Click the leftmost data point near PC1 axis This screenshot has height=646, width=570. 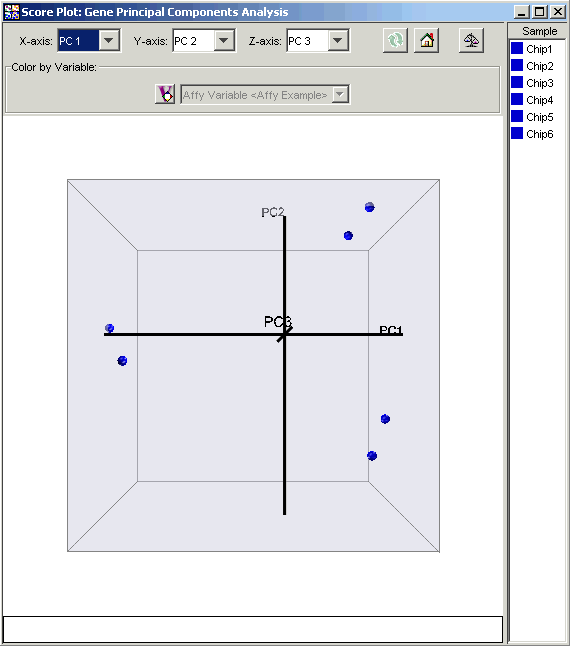point(109,328)
